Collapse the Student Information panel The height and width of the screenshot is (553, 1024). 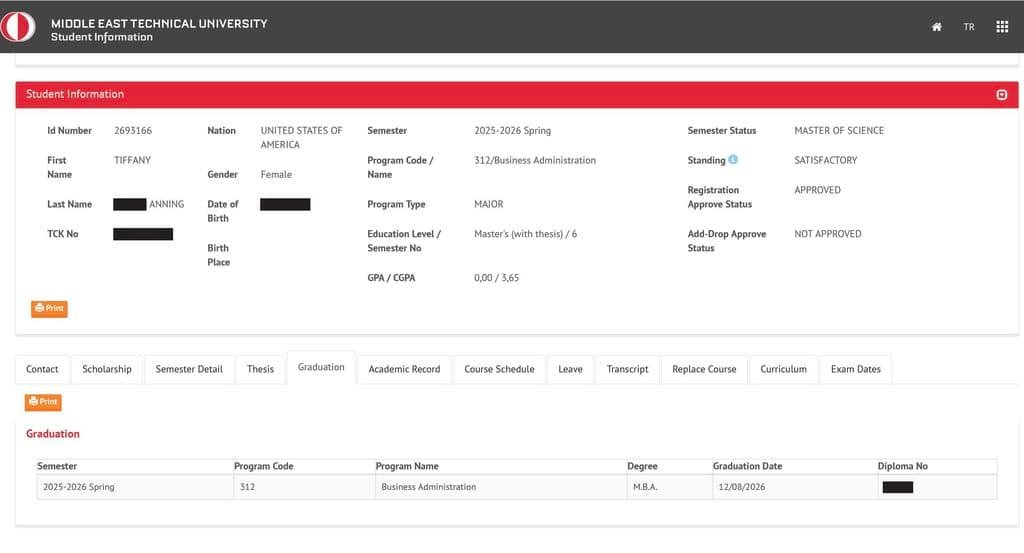click(1001, 95)
